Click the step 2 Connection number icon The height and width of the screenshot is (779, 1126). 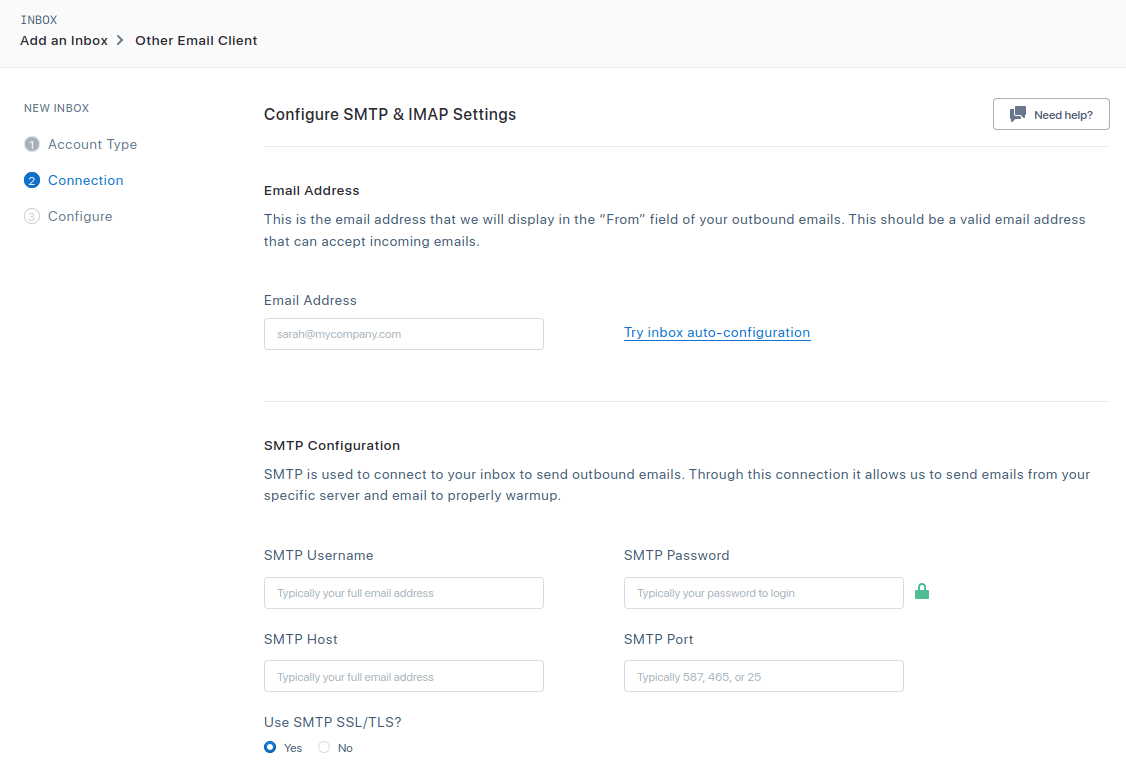32,180
